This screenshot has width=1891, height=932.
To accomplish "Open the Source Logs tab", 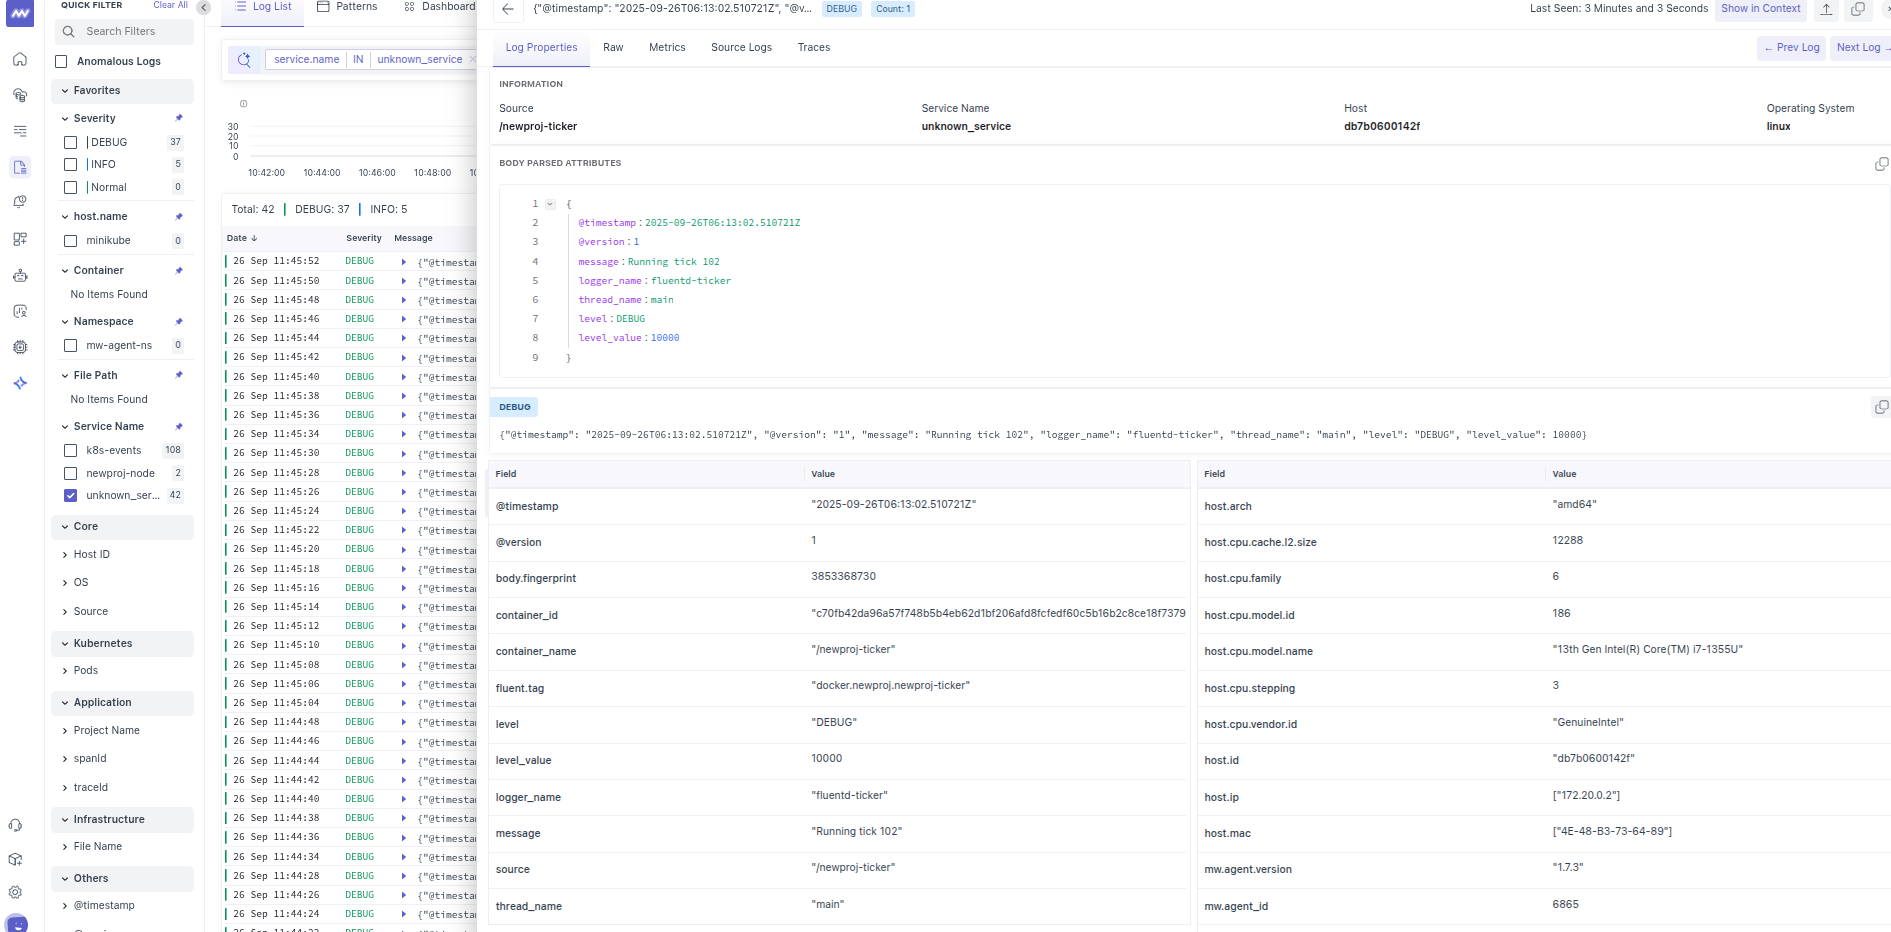I will click(741, 47).
